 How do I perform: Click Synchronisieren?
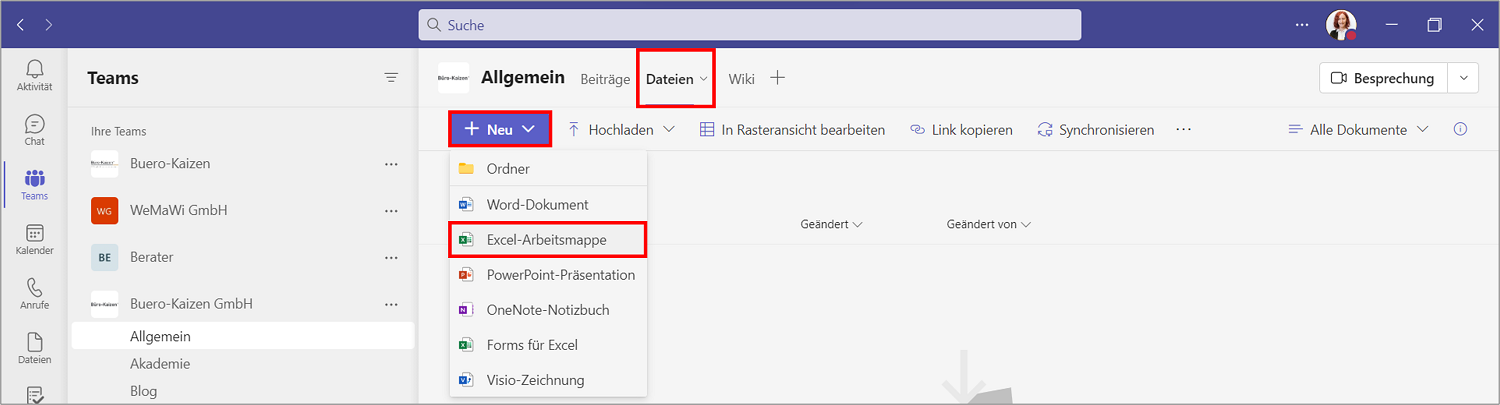pyautogui.click(x=1095, y=129)
